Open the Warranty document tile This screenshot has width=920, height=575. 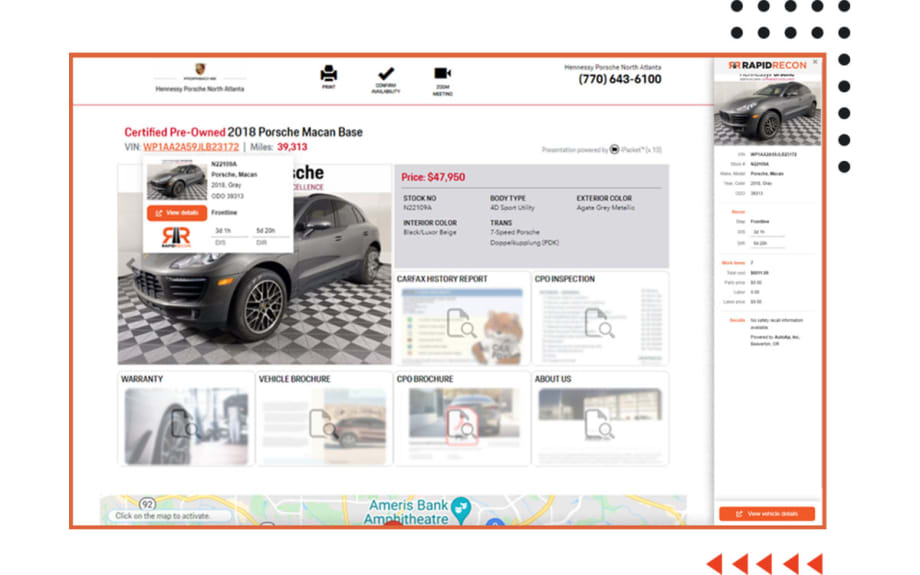click(186, 419)
